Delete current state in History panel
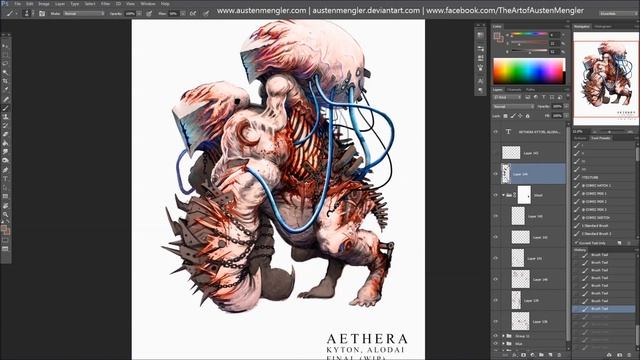The width and height of the screenshot is (640, 360). click(629, 355)
